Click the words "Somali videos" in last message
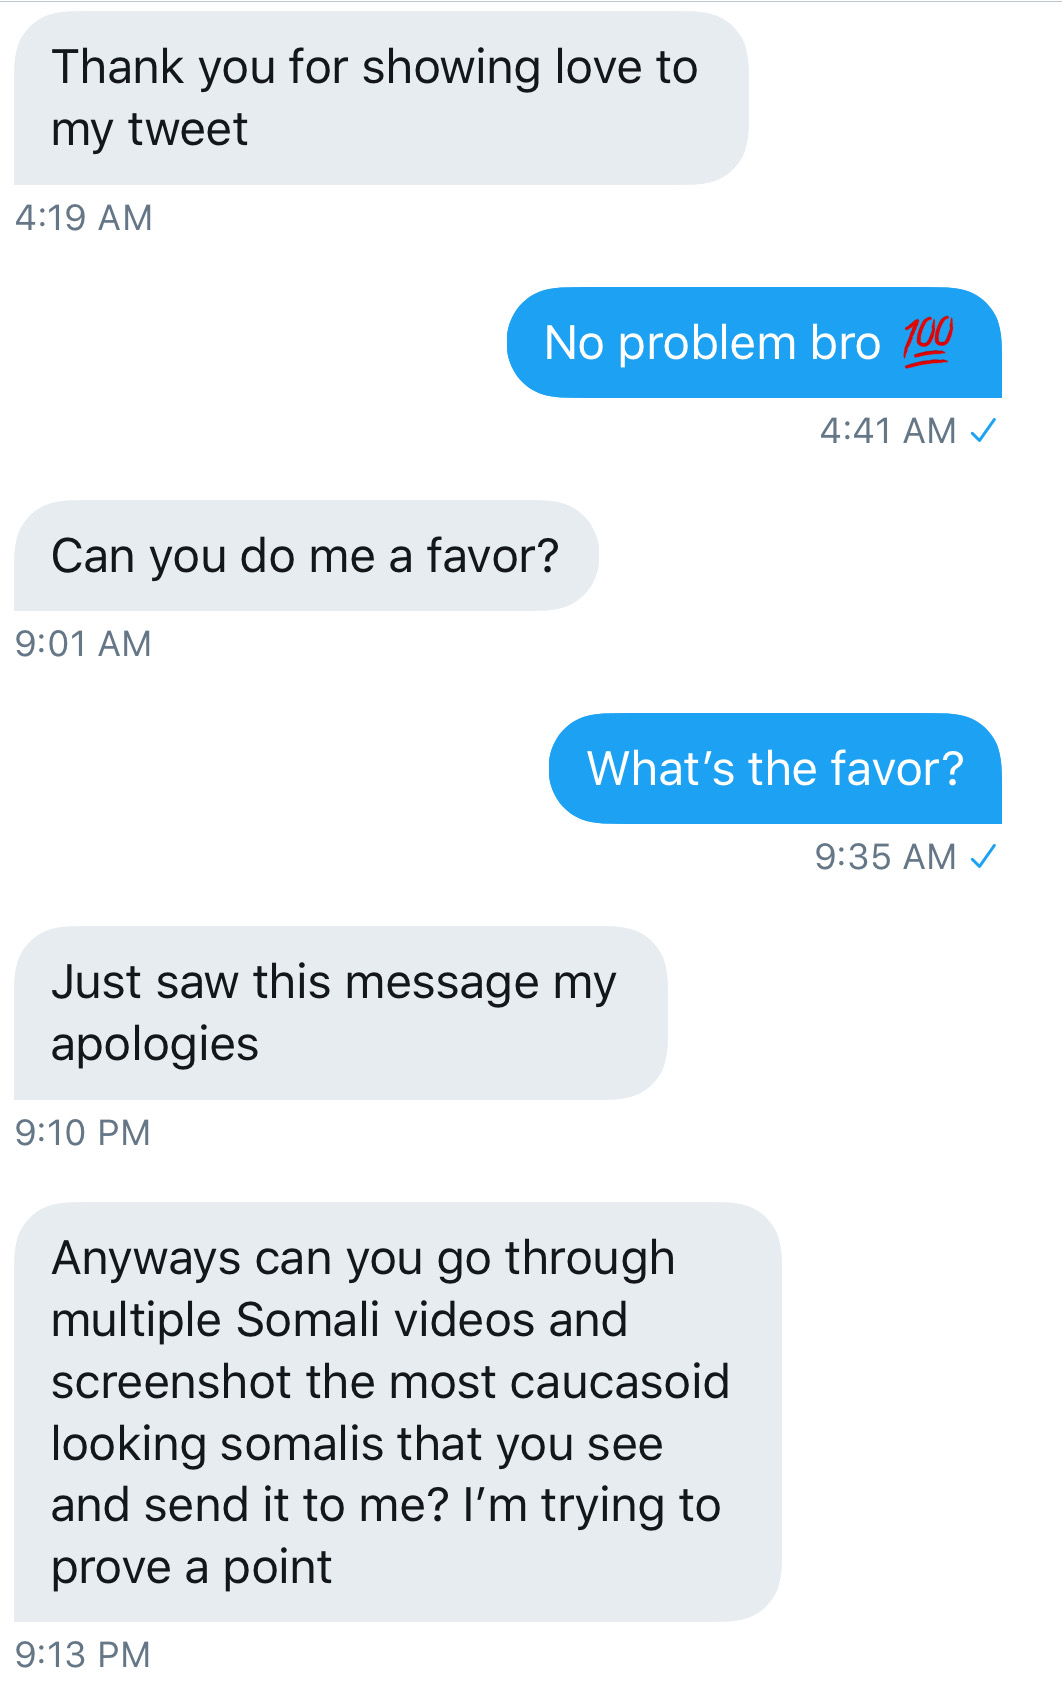 coord(385,1320)
